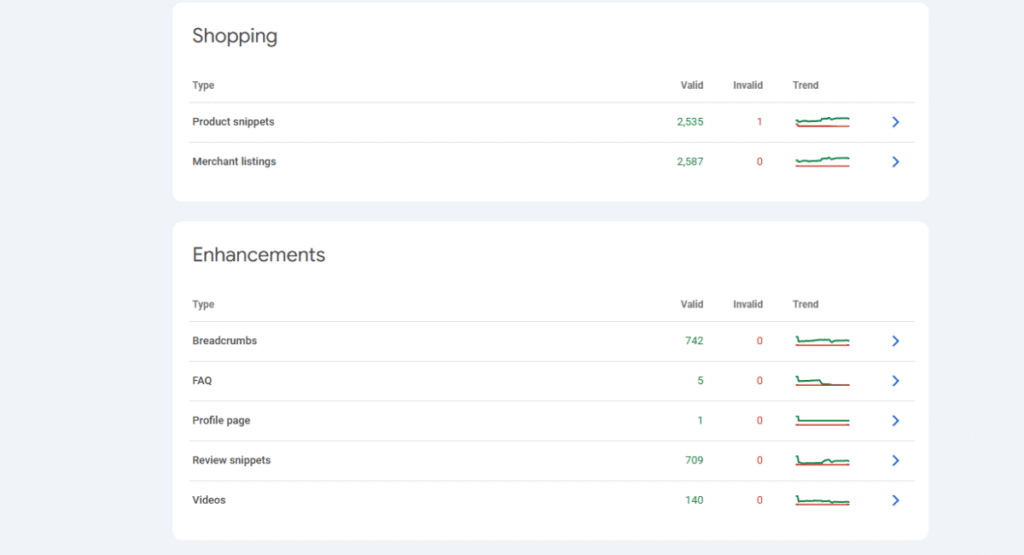Click the Breadcrumbs enhancement label
1024x555 pixels.
(224, 341)
